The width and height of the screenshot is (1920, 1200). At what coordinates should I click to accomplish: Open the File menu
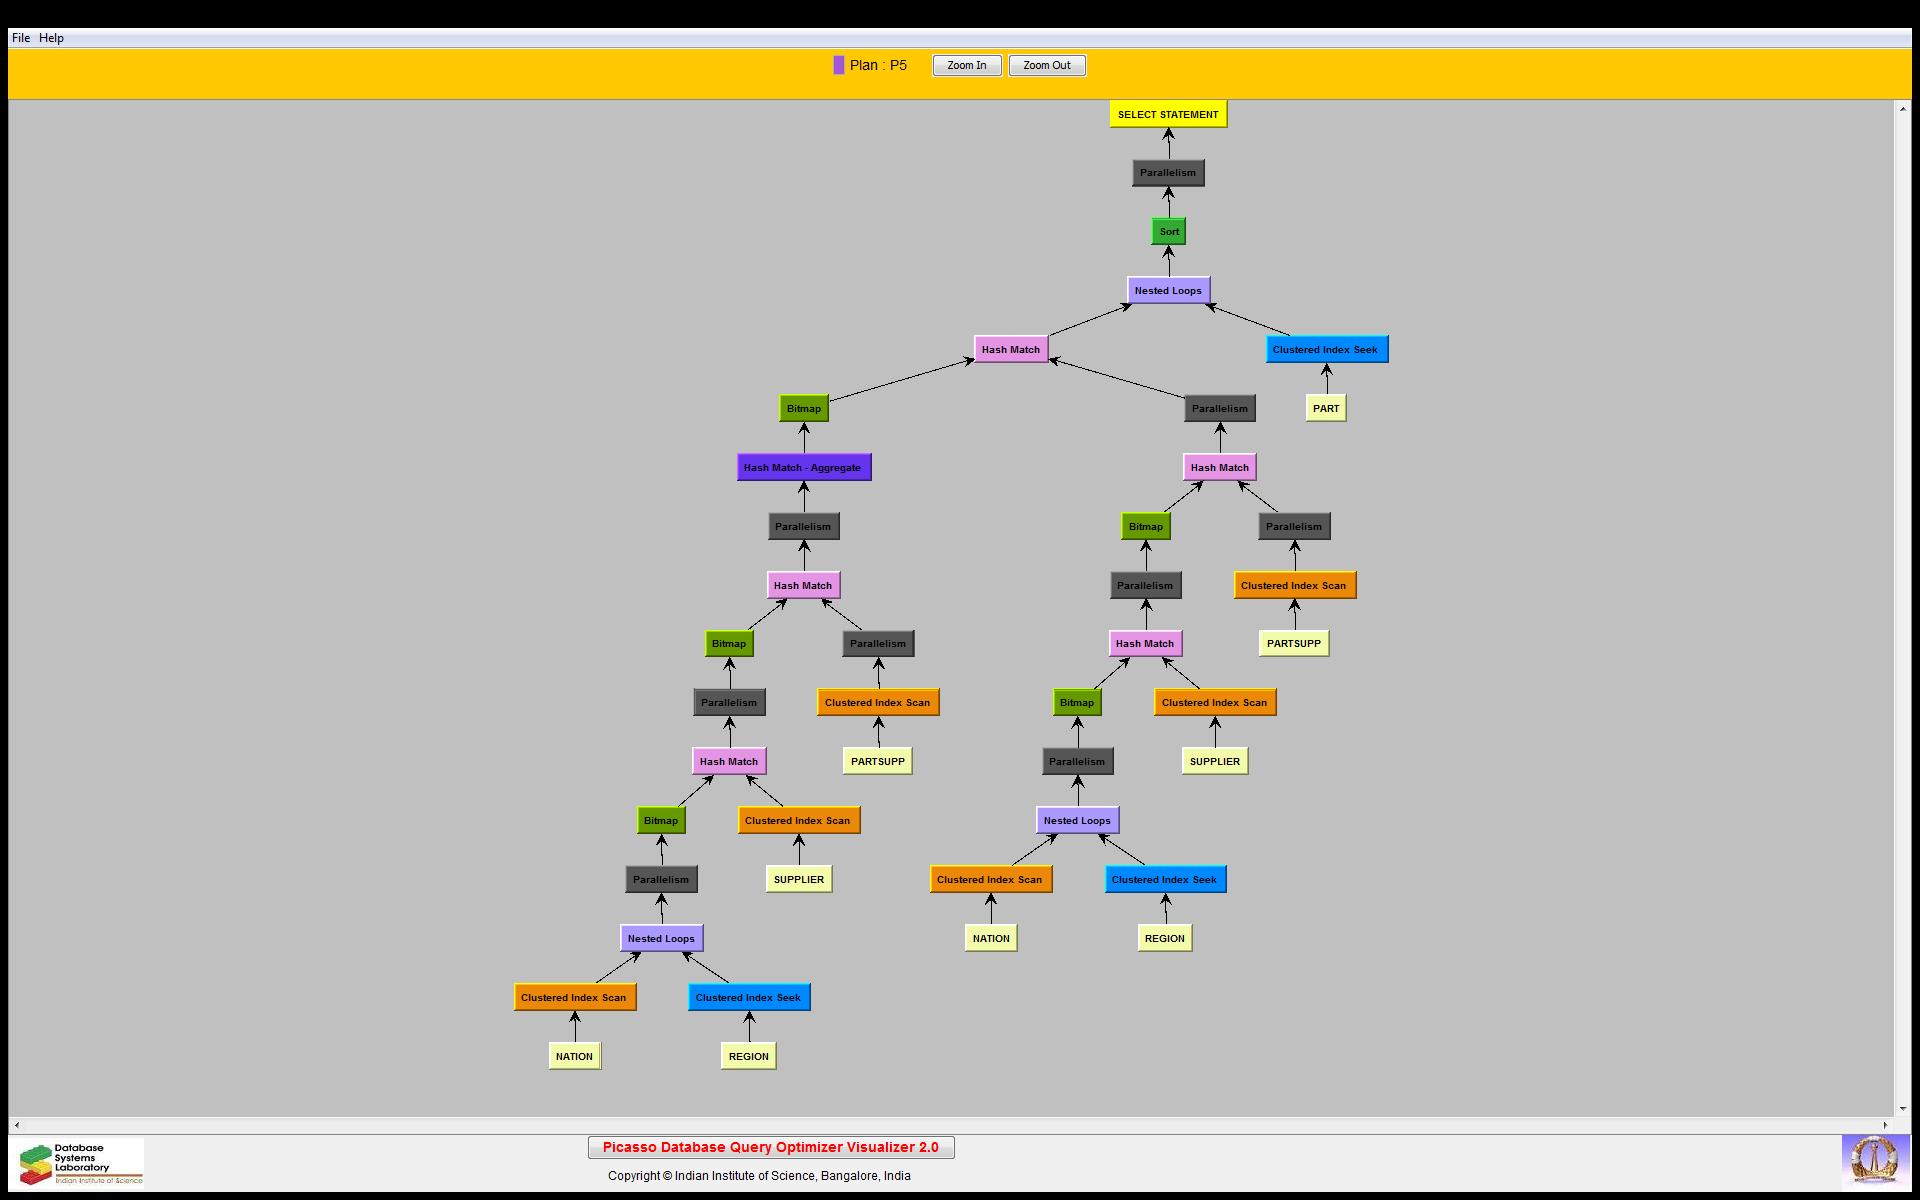click(x=20, y=38)
